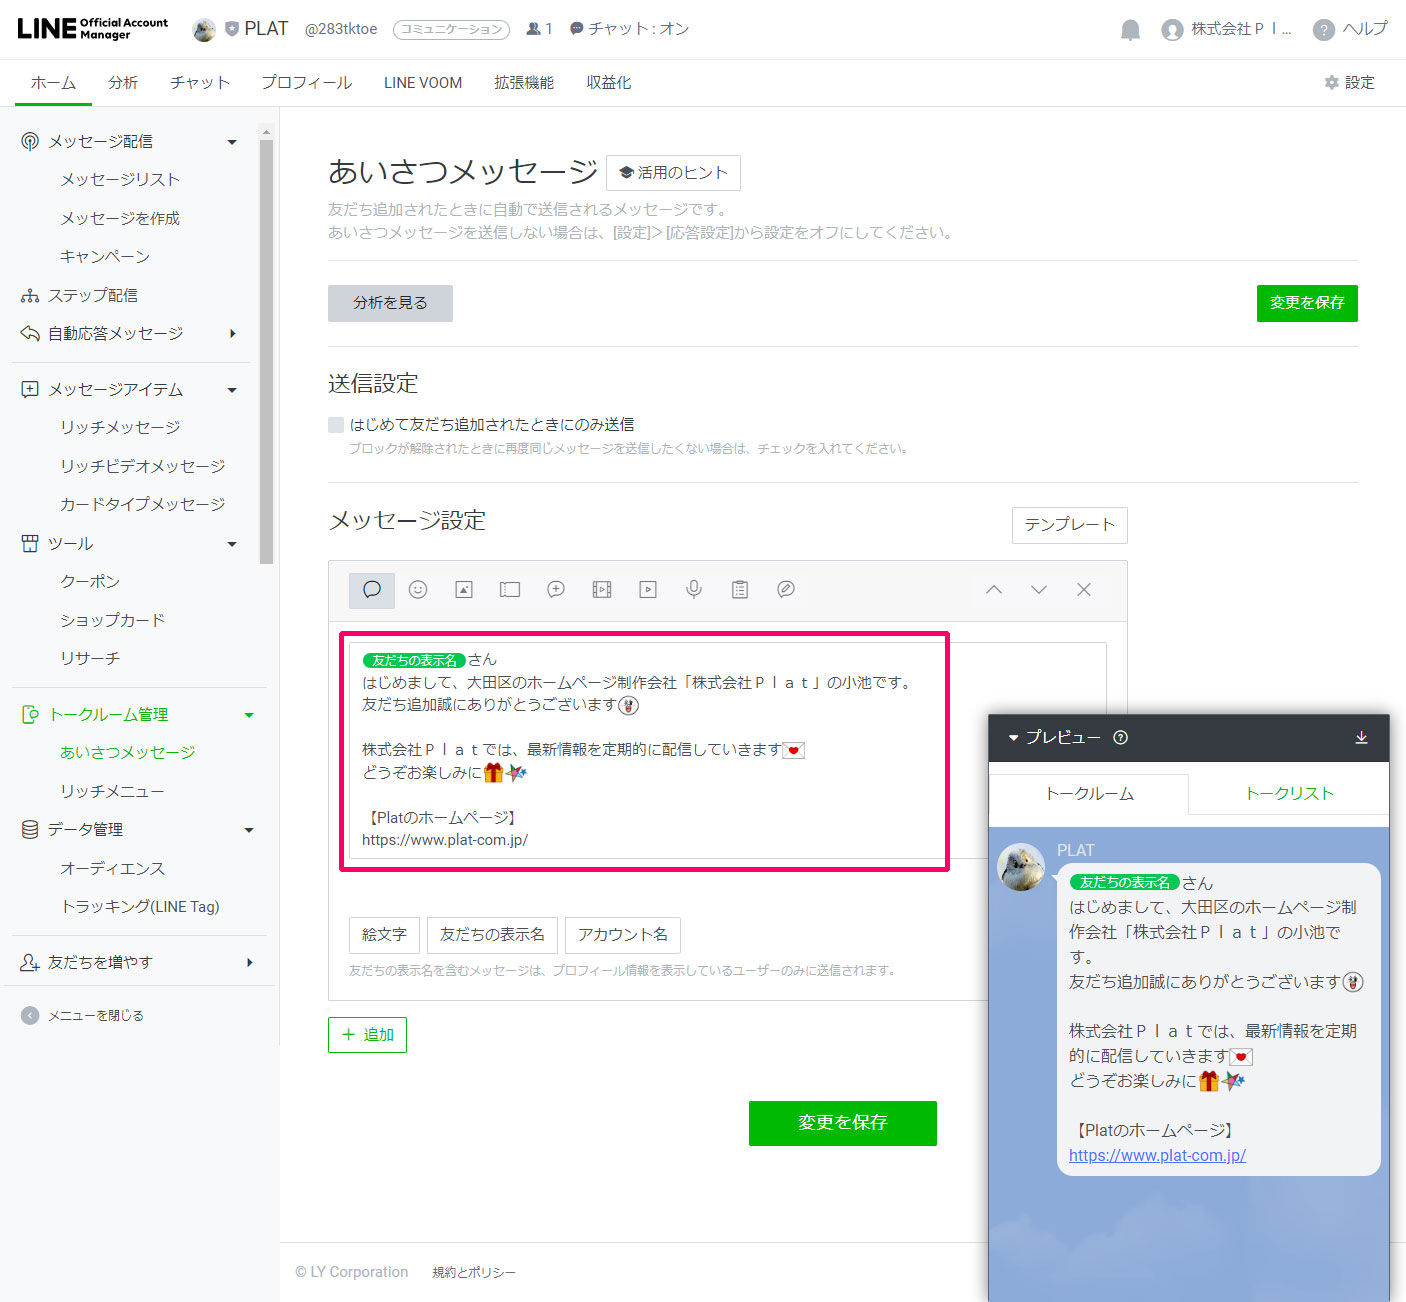
Task: Select the text message type icon
Action: (x=372, y=590)
